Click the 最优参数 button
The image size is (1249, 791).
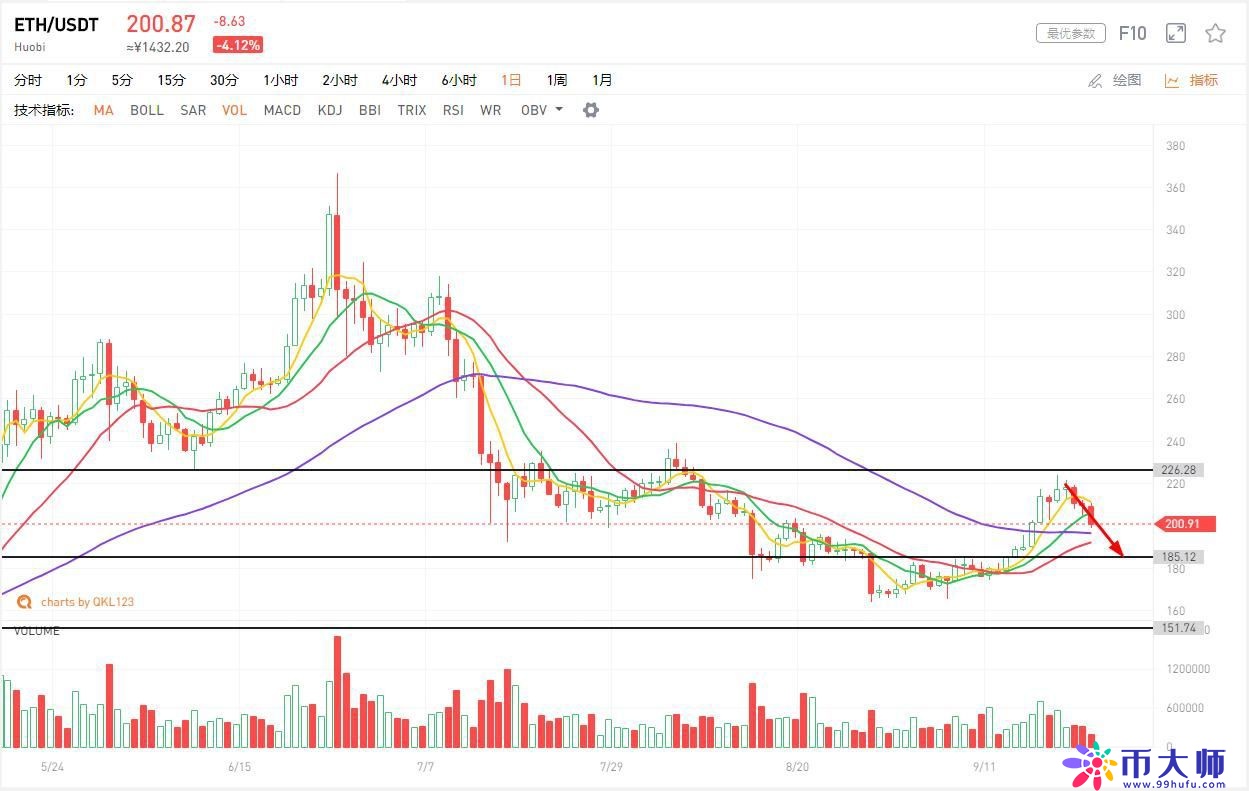pyautogui.click(x=1070, y=33)
